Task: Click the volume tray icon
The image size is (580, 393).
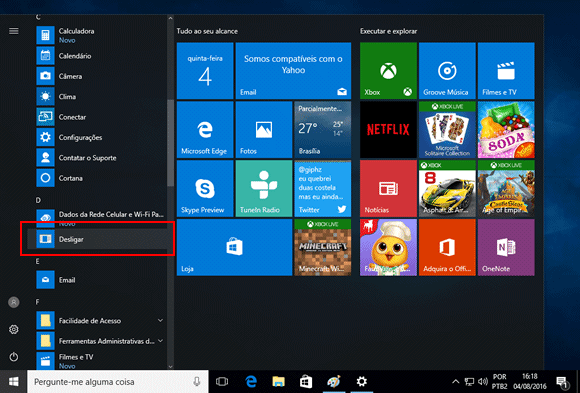Action: coord(483,382)
